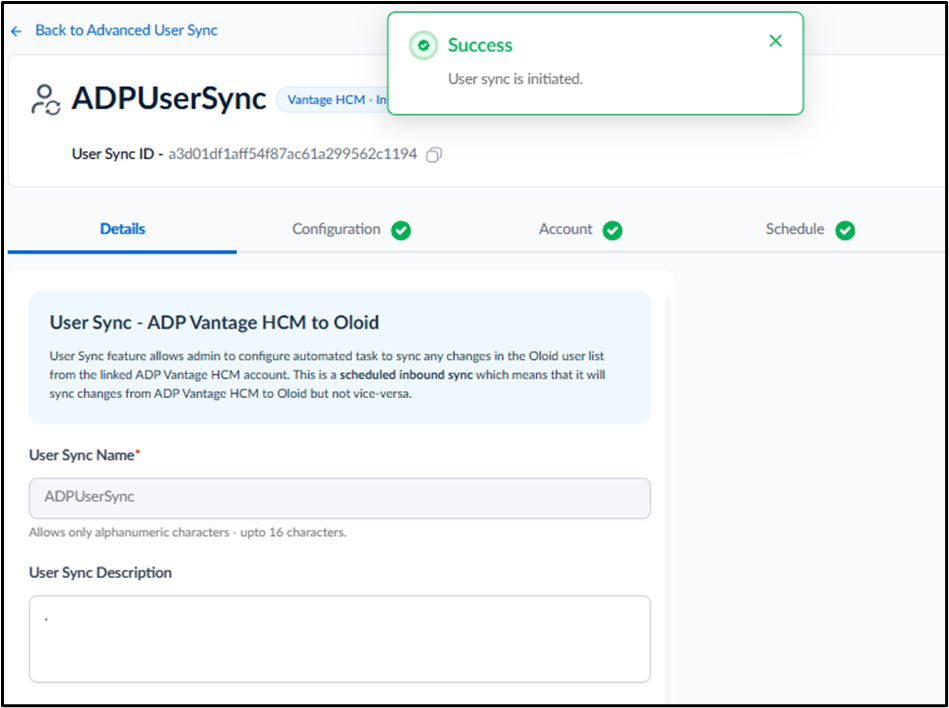
Task: Click the ADPUserSync page title
Action: [169, 99]
